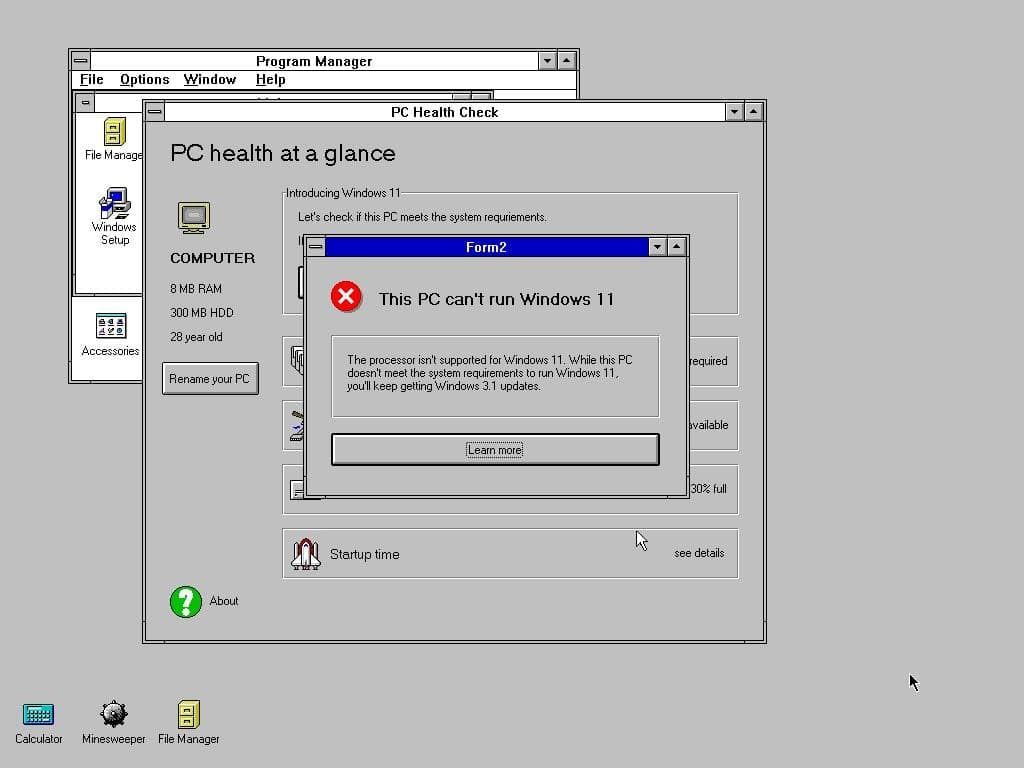This screenshot has height=768, width=1024.
Task: Click the Startup time label
Action: pos(364,554)
